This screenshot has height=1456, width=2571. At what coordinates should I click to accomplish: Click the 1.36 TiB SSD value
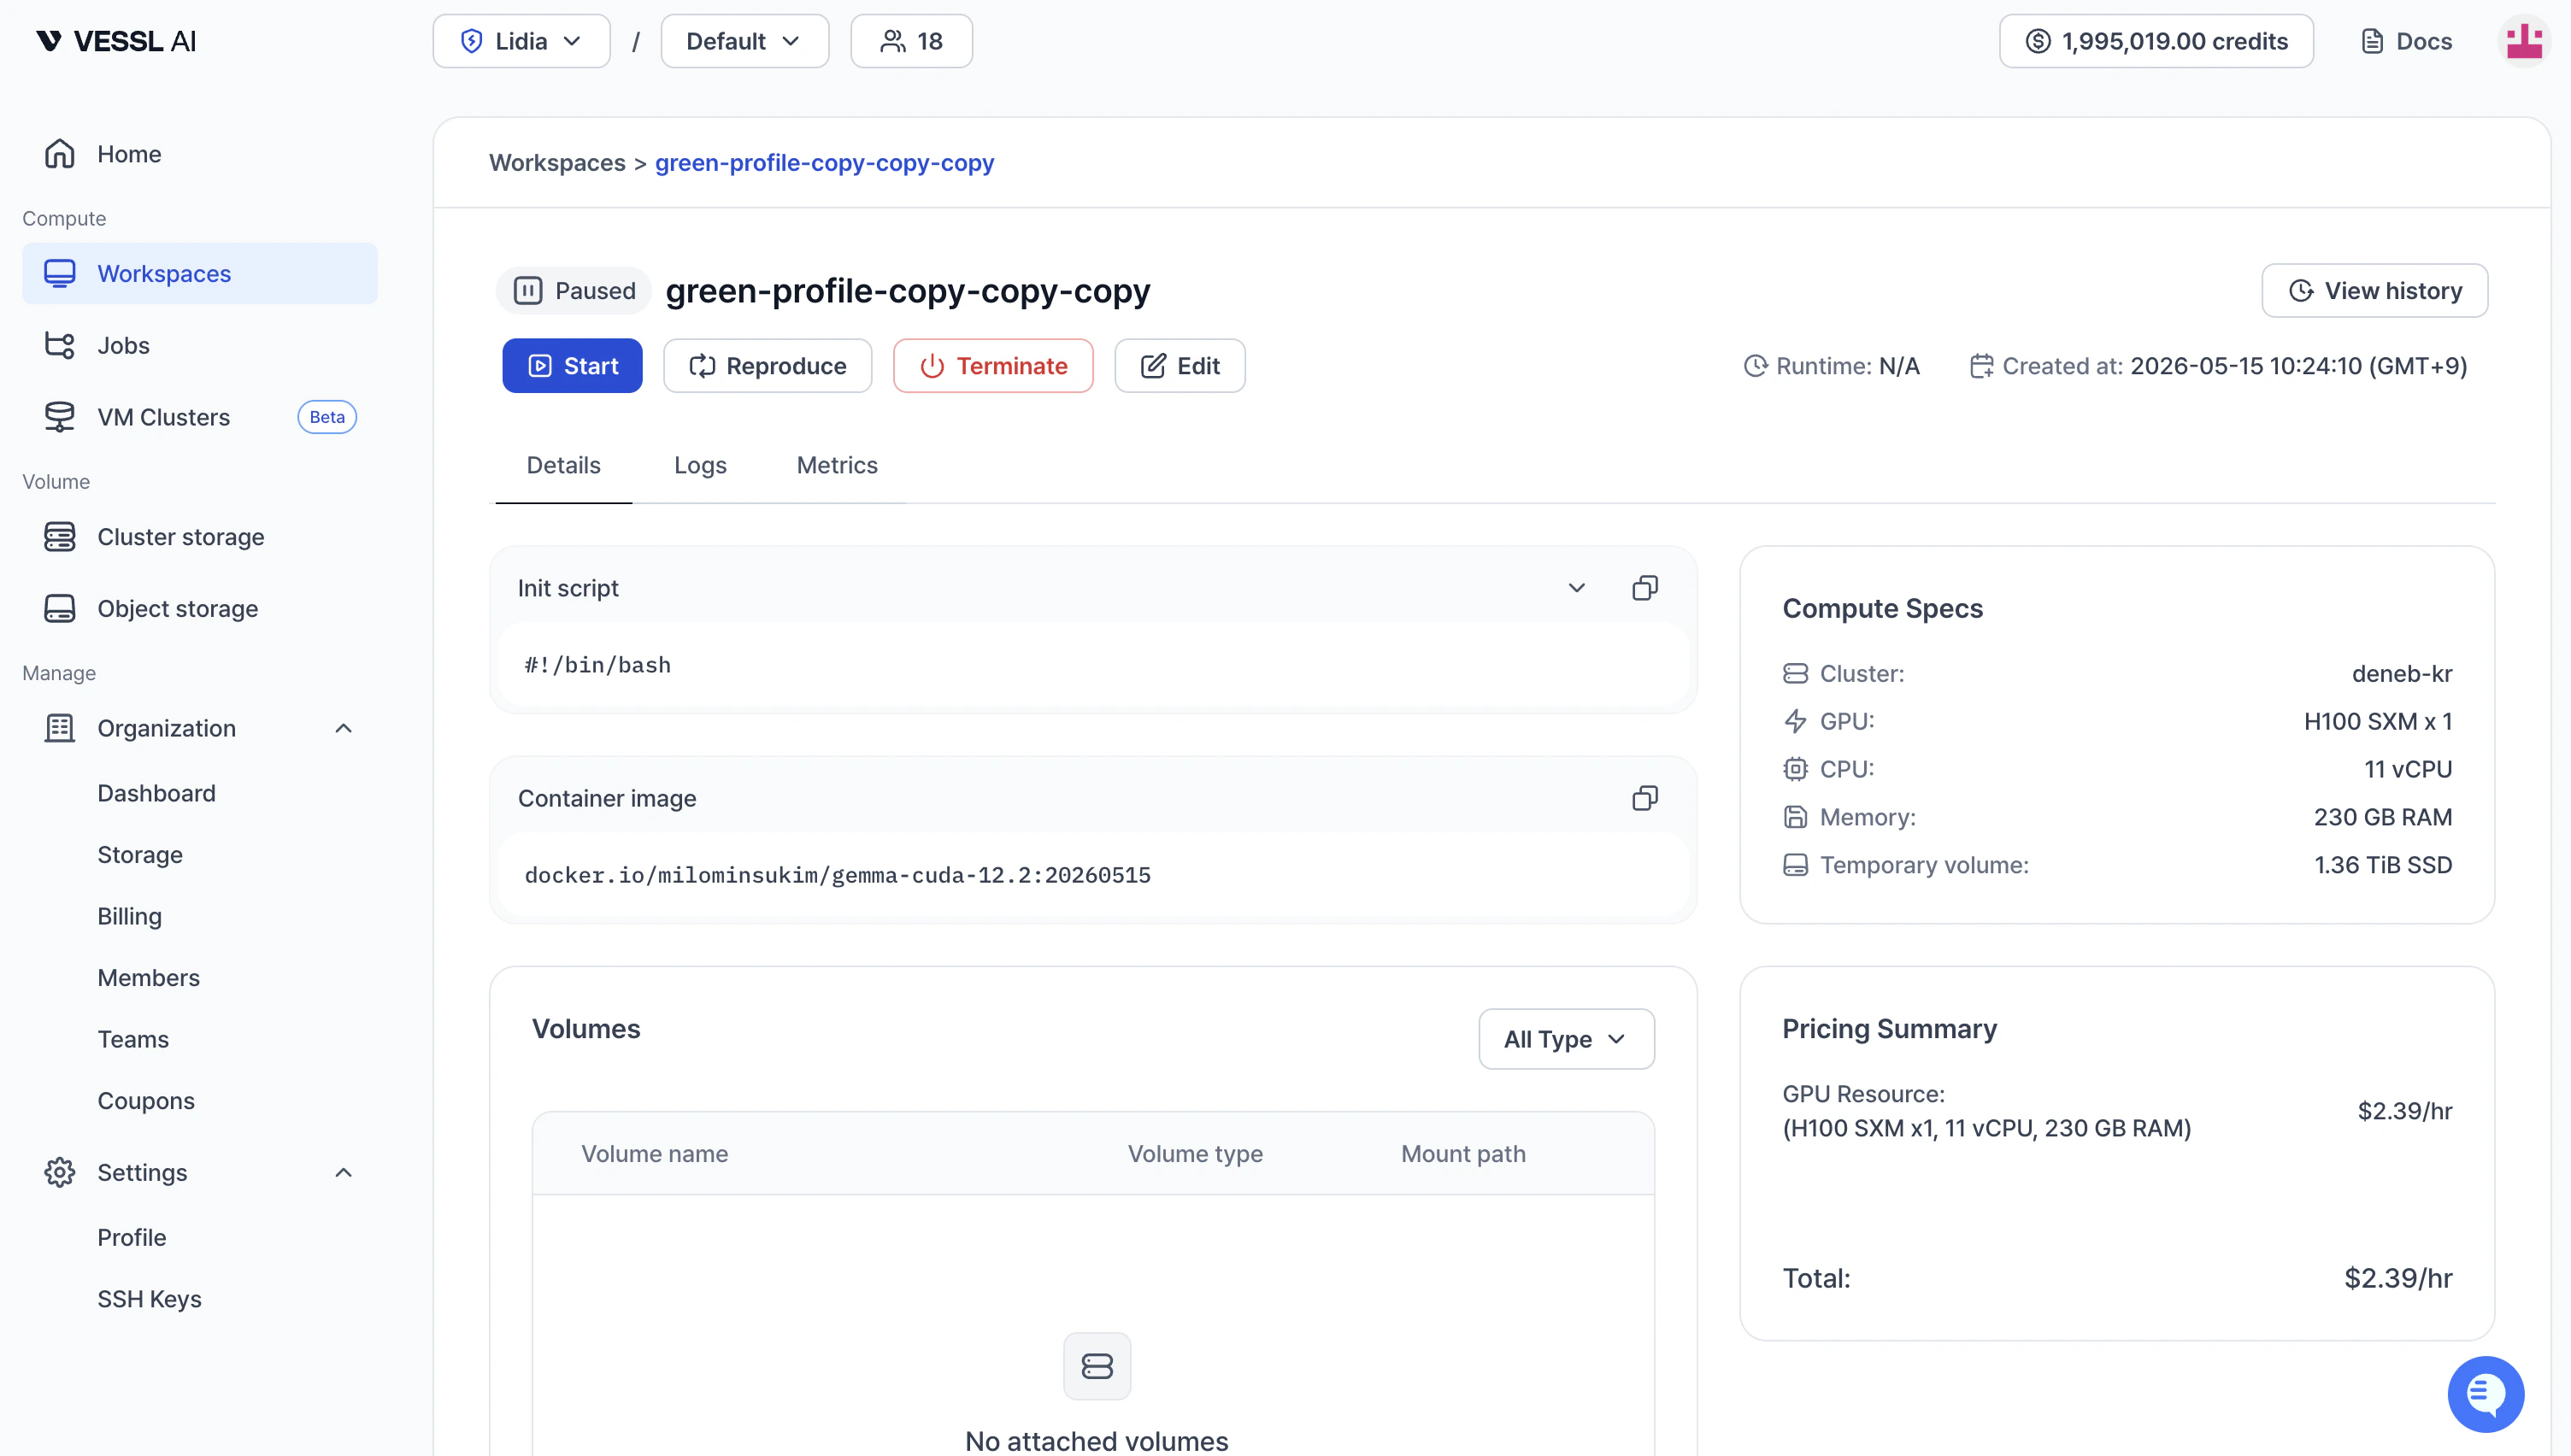click(2383, 865)
